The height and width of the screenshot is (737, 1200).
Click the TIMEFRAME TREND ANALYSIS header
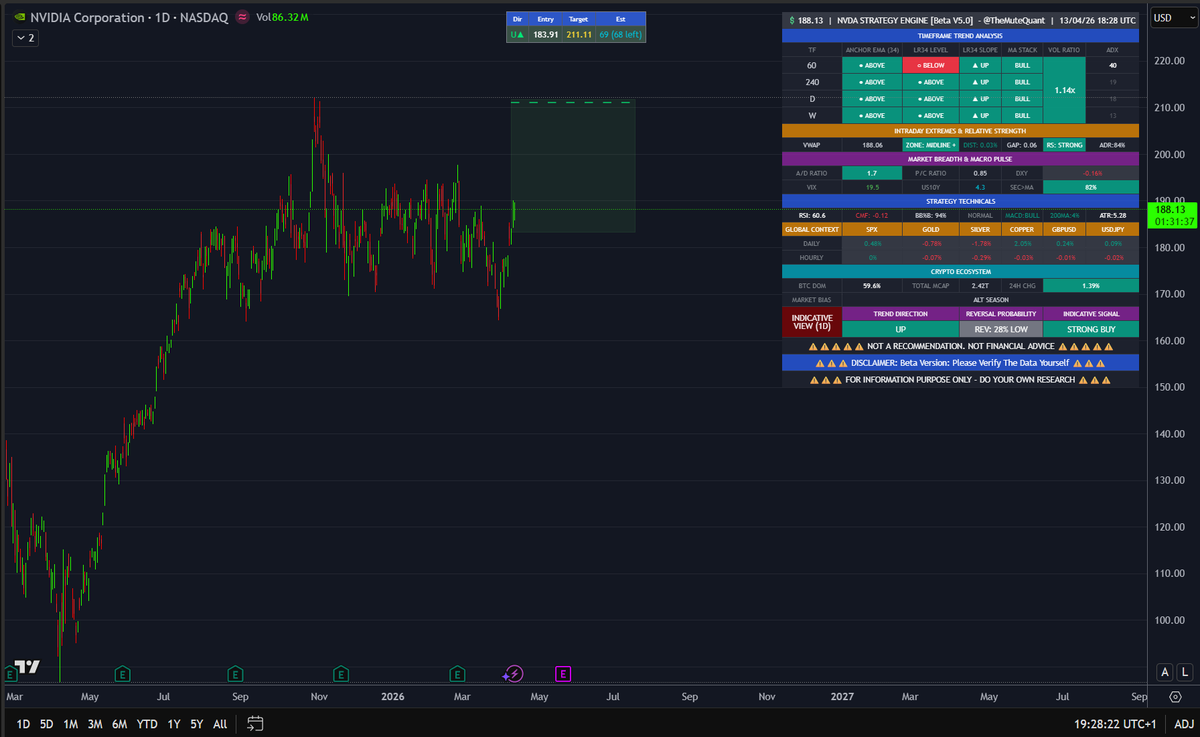[x=960, y=35]
